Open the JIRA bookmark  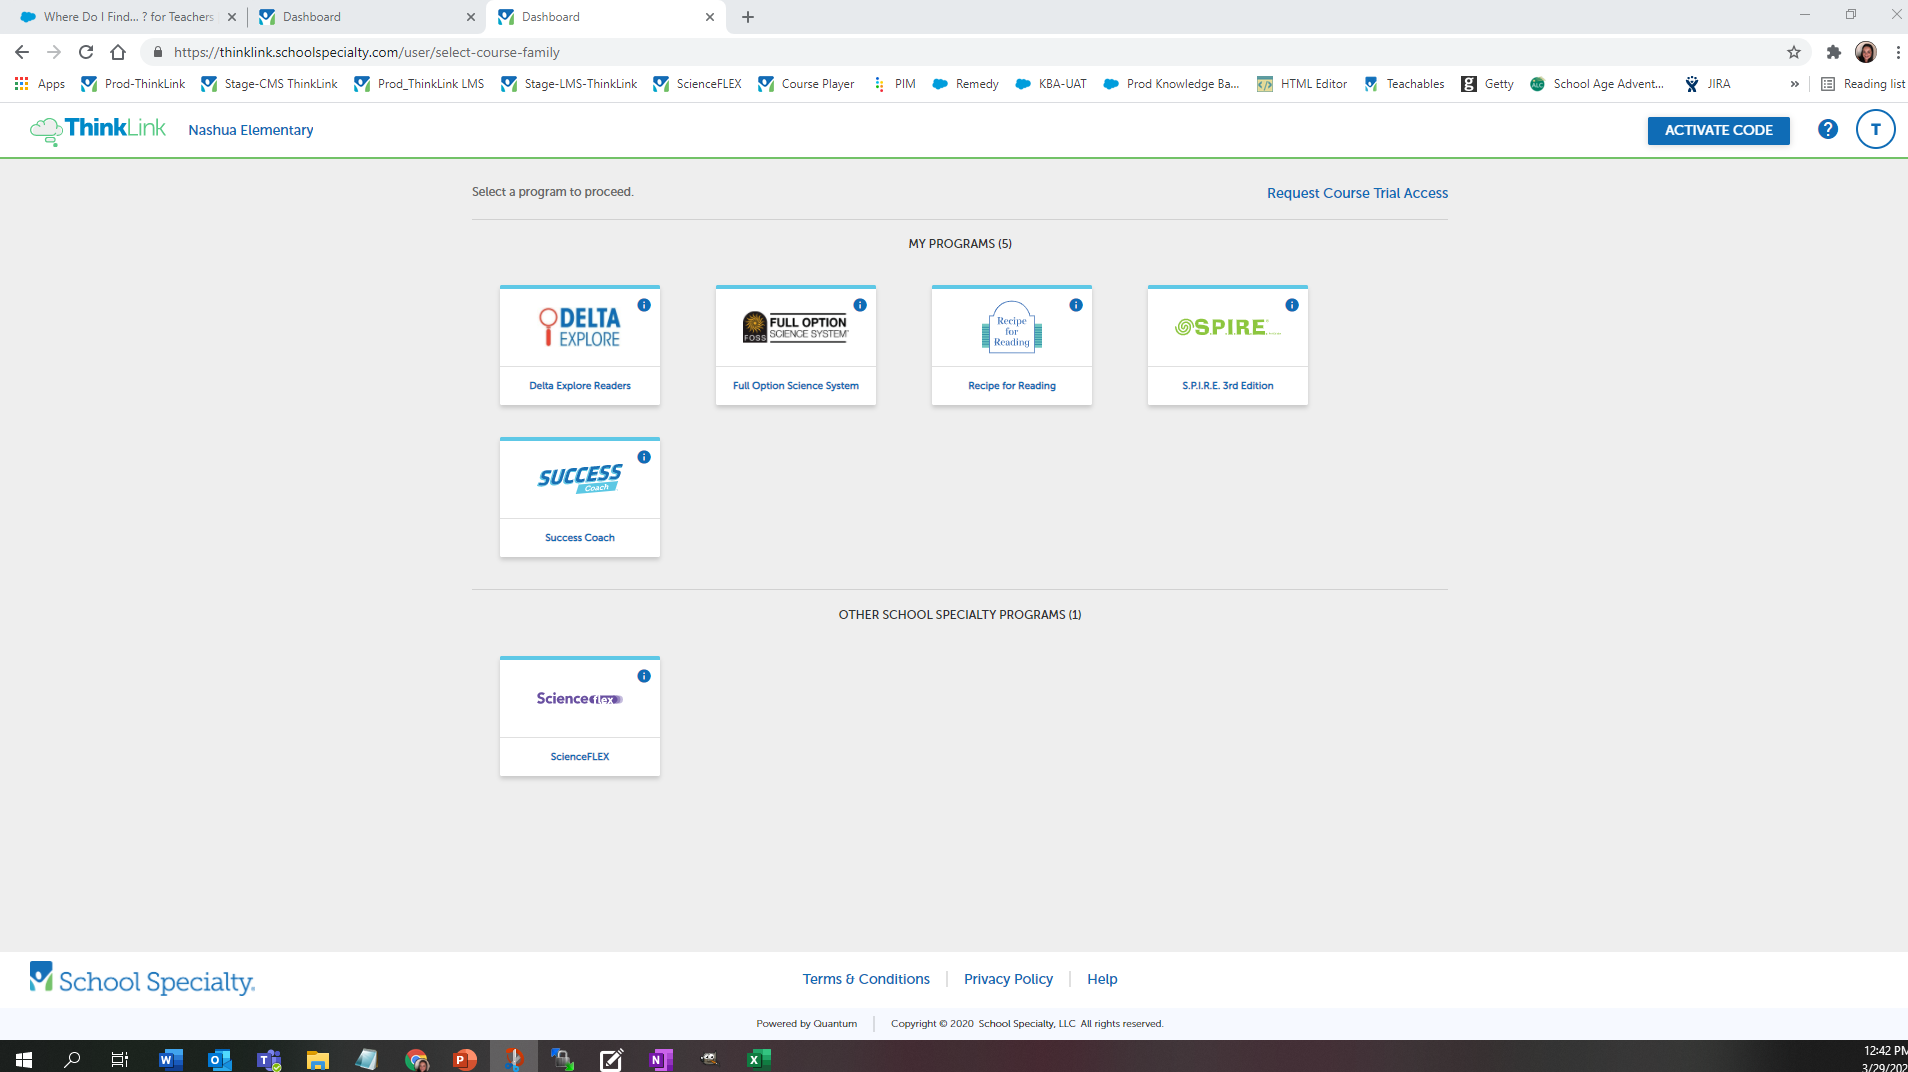(1707, 84)
